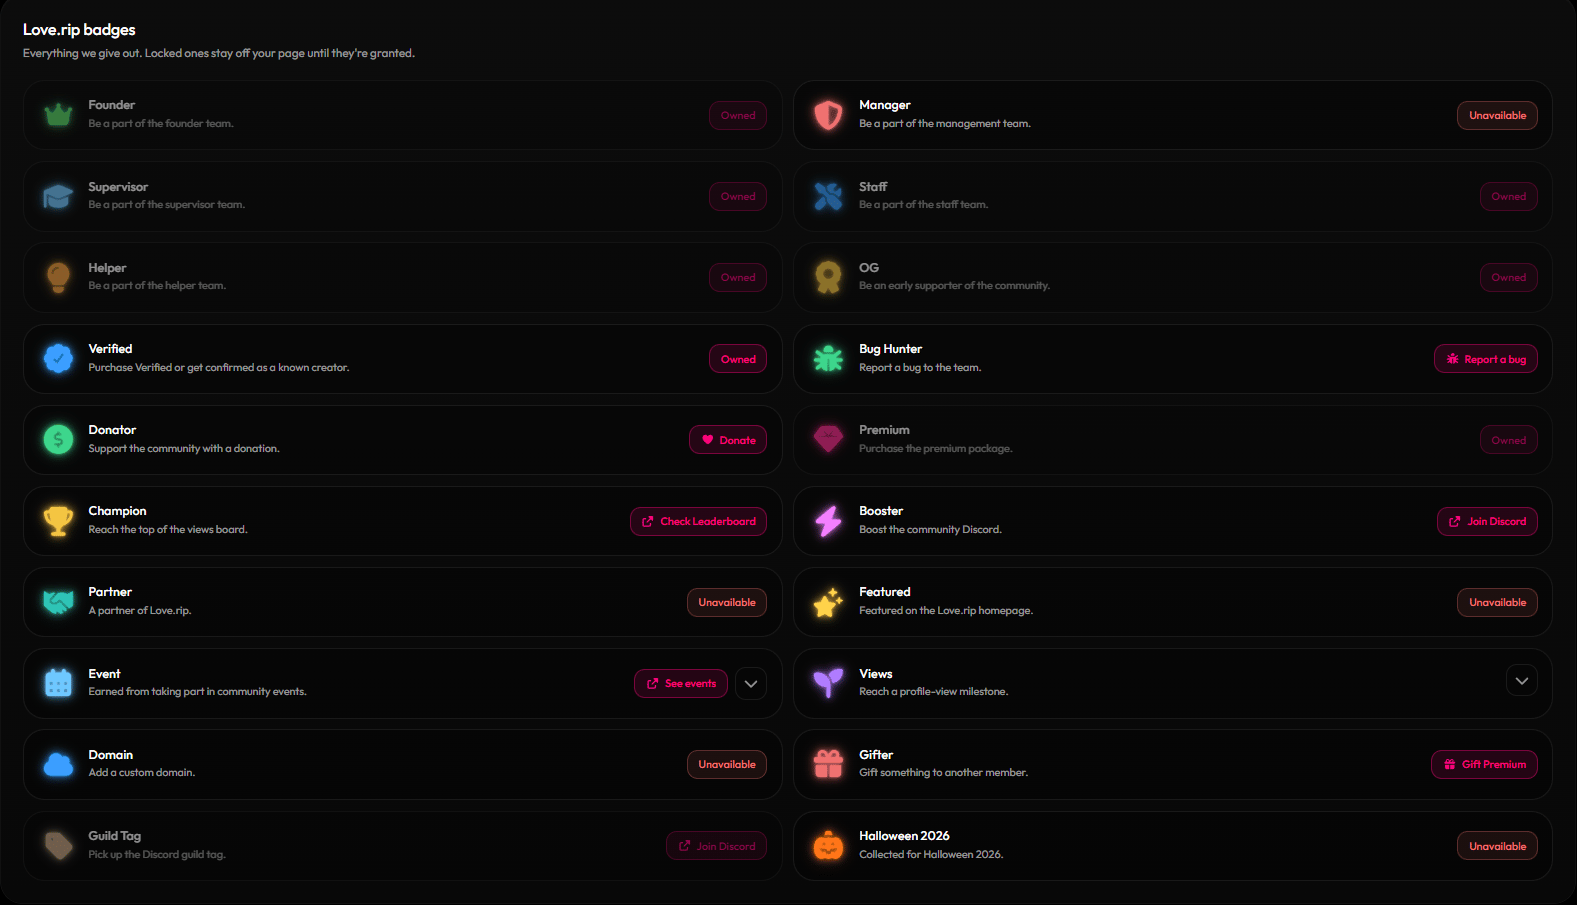The image size is (1577, 905).
Task: Click the Verified blue checkmark badge icon
Action: pyautogui.click(x=58, y=358)
